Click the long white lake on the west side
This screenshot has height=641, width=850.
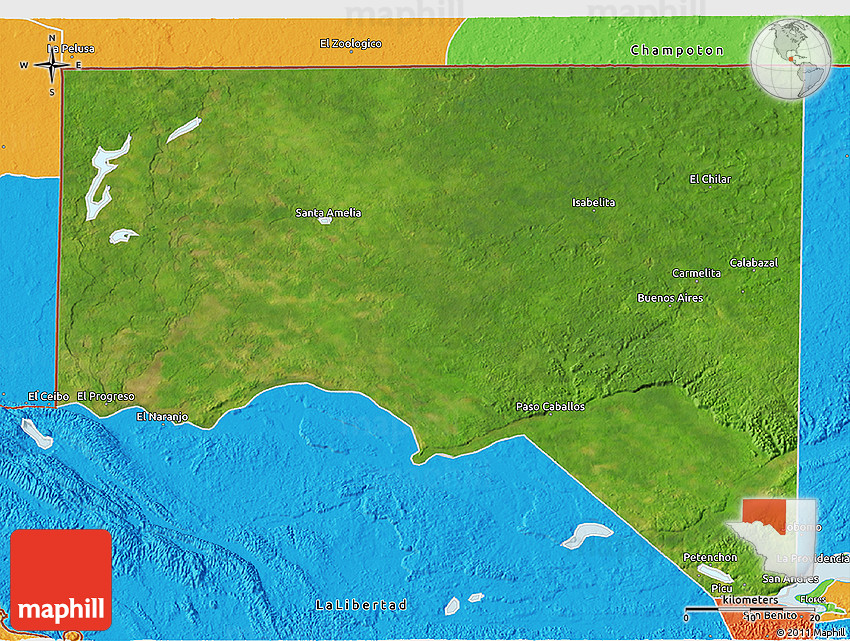coord(100,180)
